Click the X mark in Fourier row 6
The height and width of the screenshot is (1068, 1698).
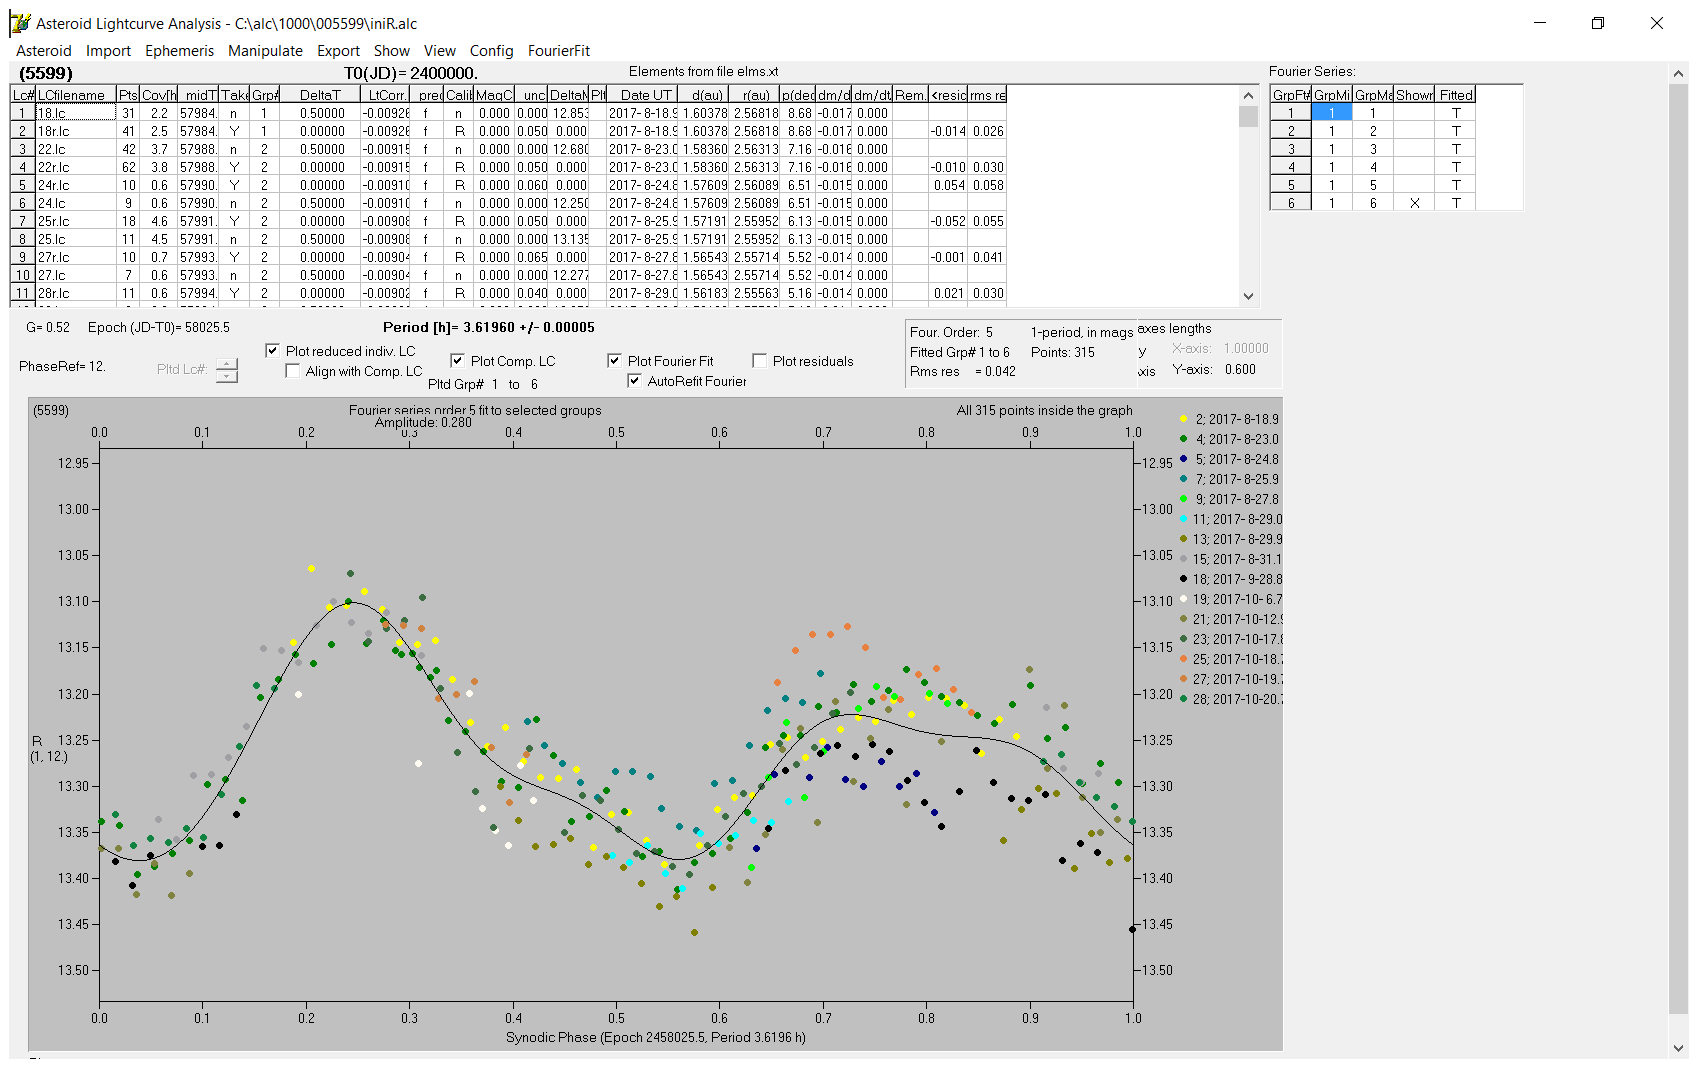[1414, 203]
